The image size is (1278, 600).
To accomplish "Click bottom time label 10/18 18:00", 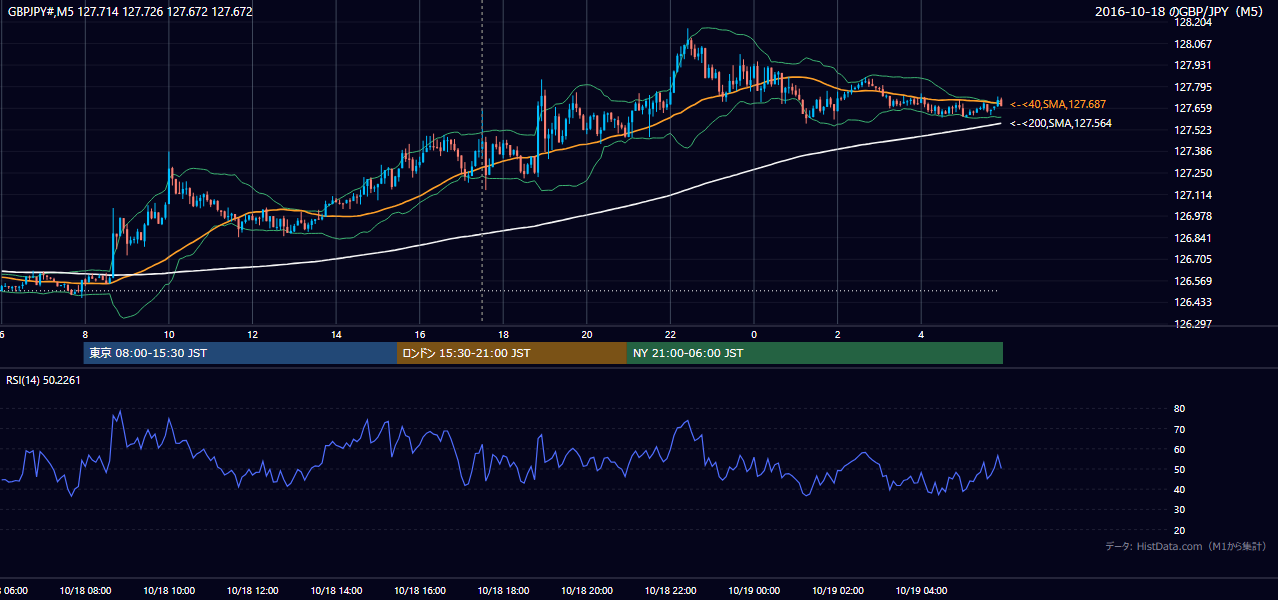I will tap(503, 591).
